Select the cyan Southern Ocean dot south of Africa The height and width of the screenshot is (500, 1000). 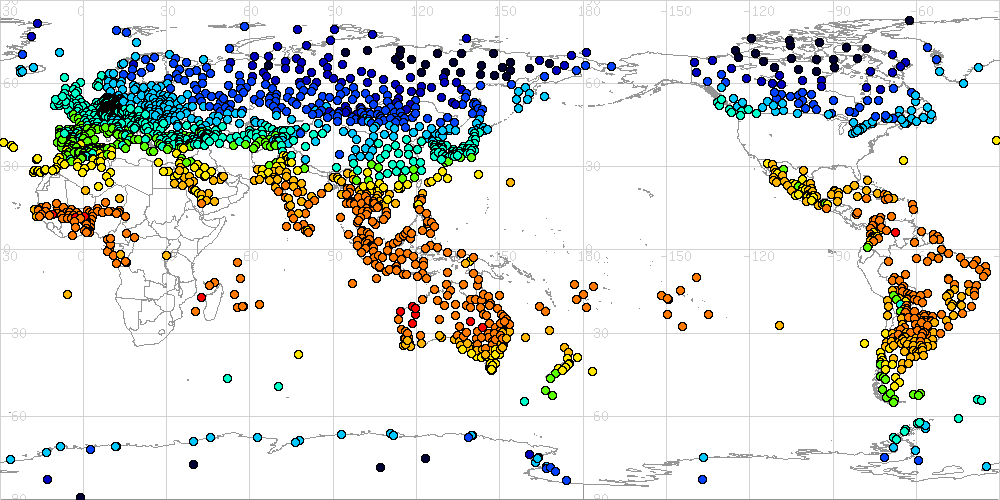tap(228, 378)
